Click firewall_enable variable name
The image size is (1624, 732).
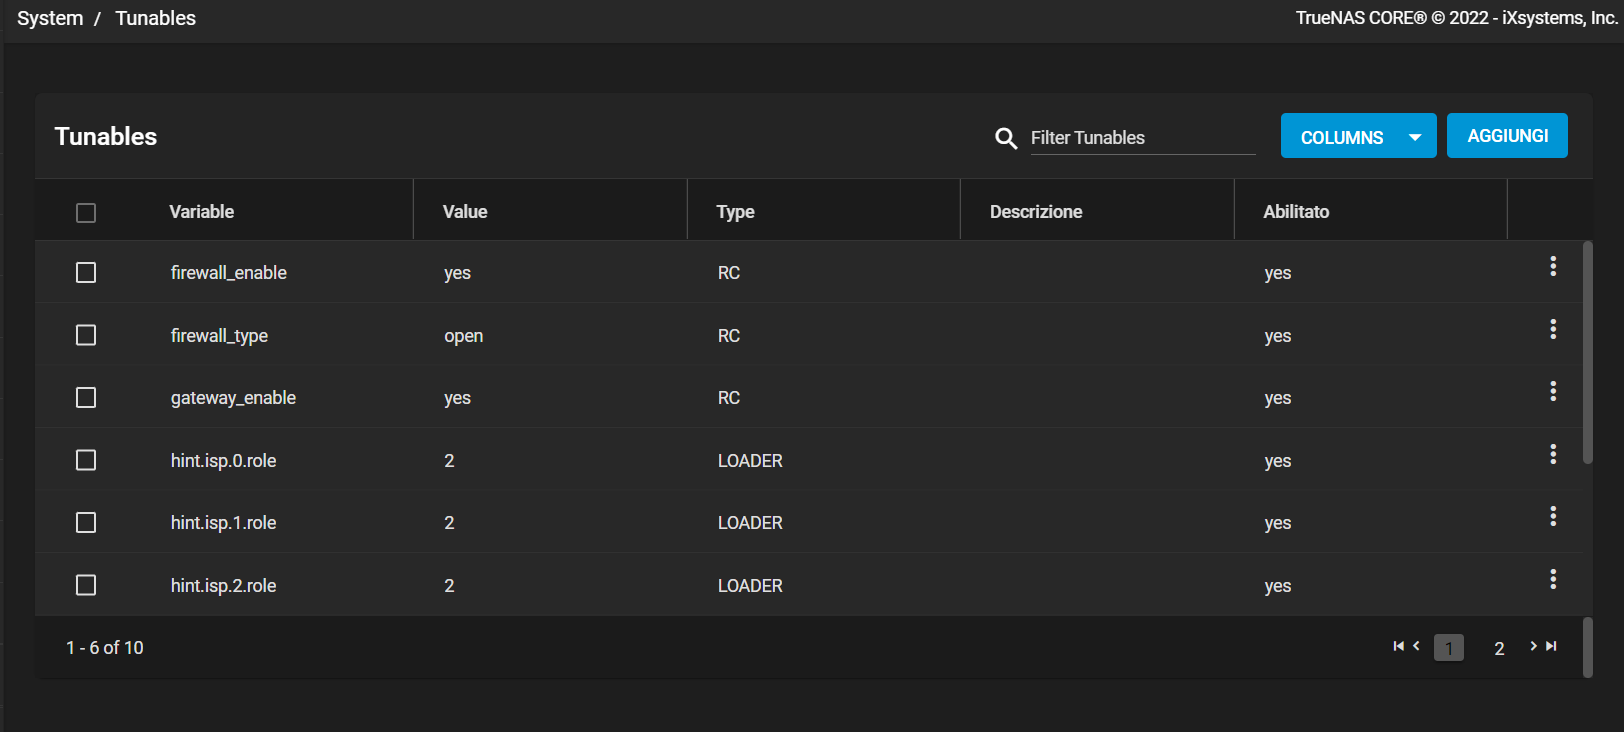pos(228,273)
